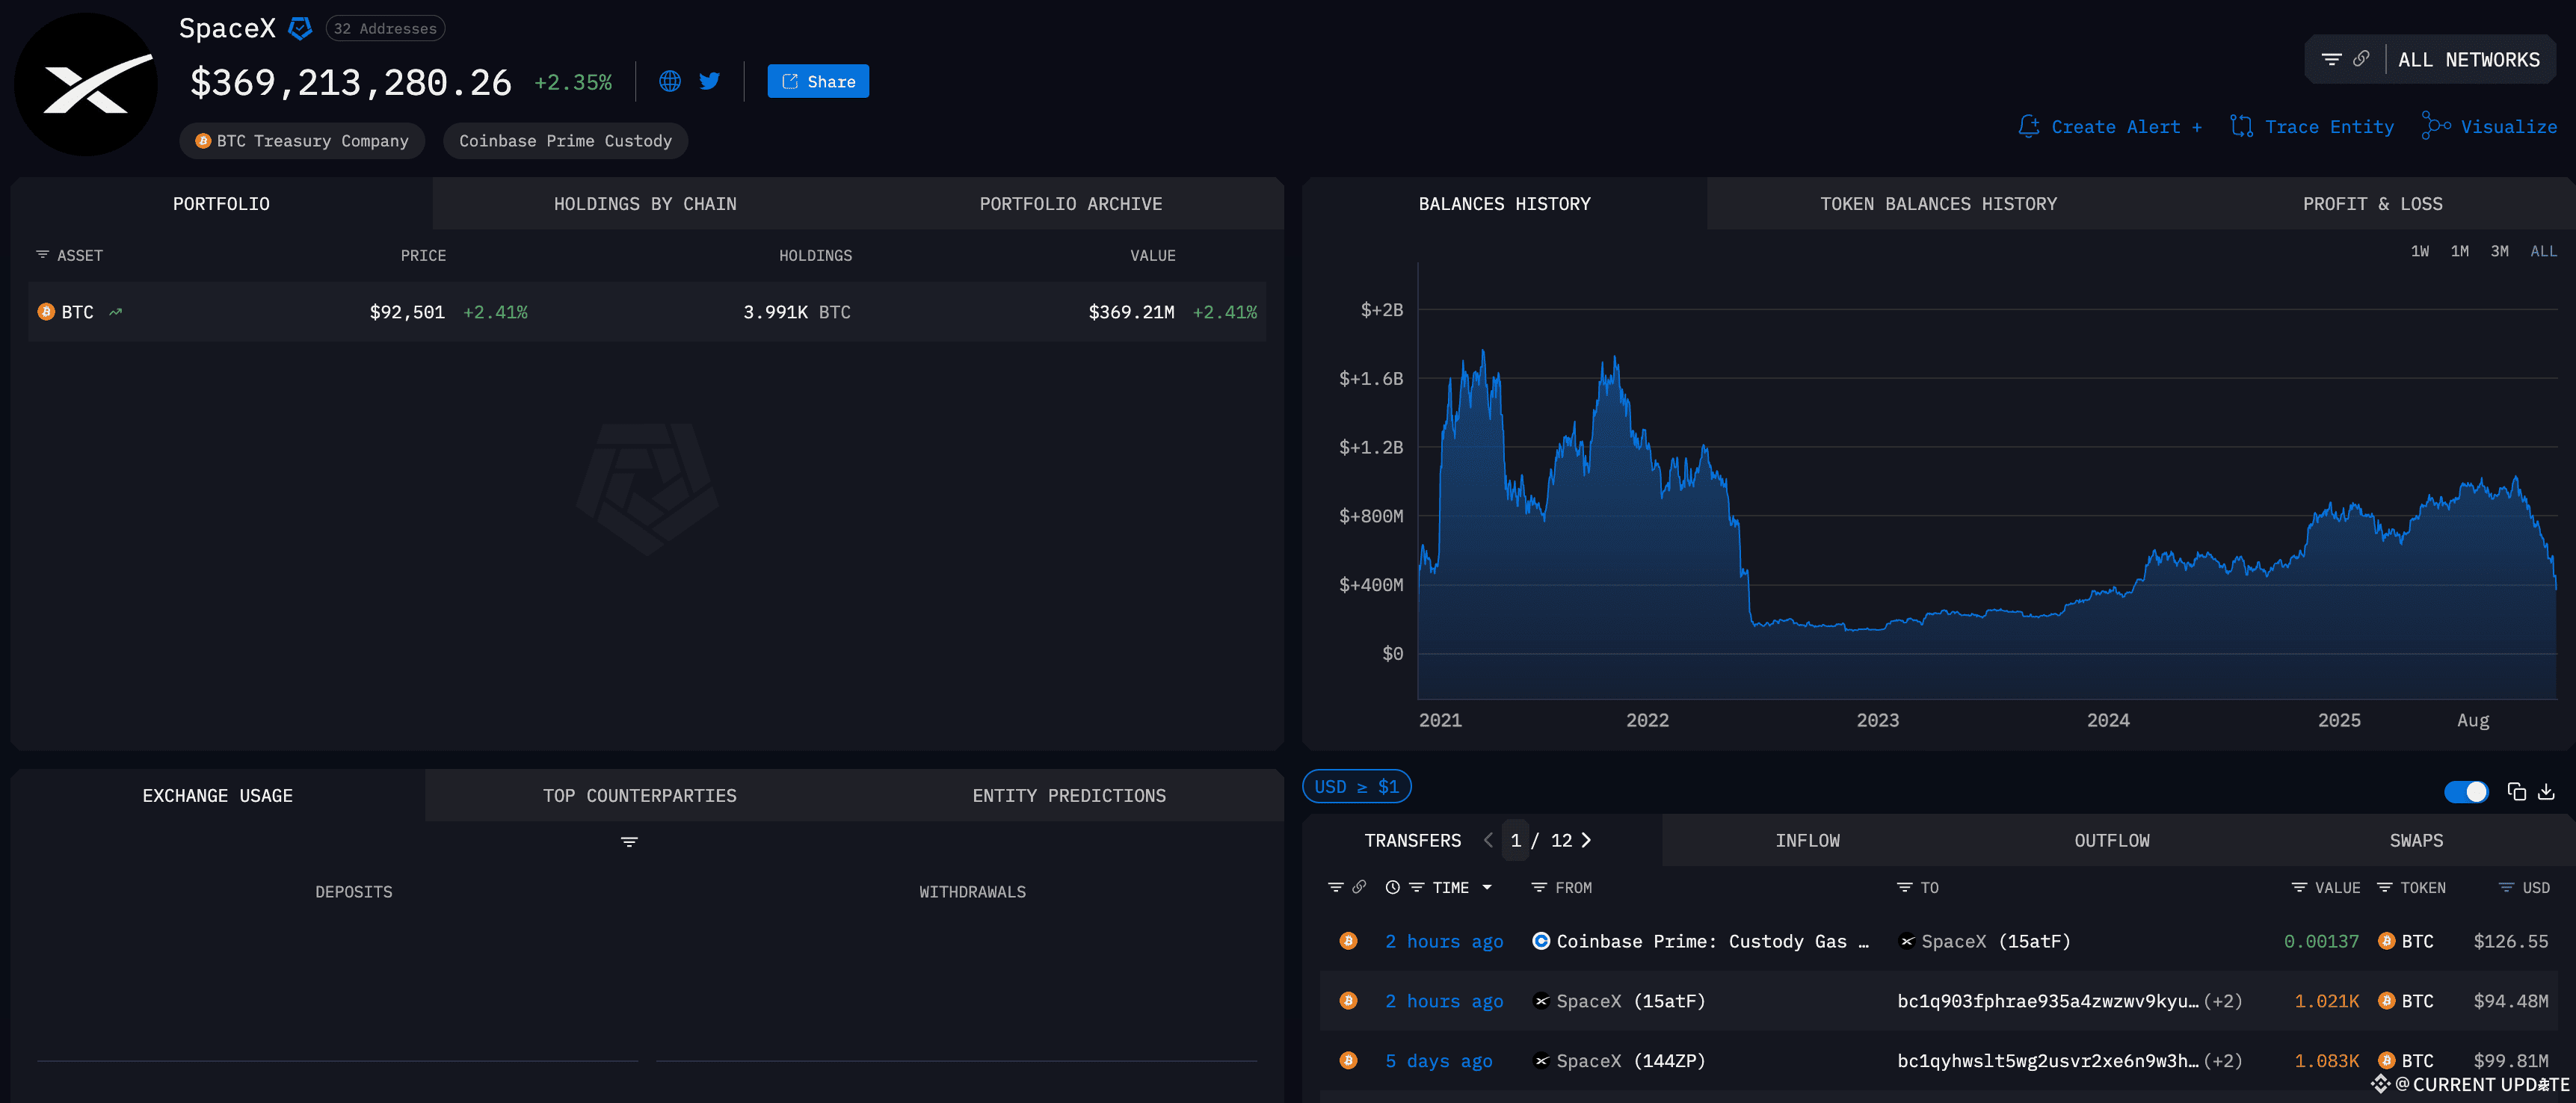Click the USD ≥ $1 filter chip
Screen dimensions: 2576x1103
(1356, 787)
